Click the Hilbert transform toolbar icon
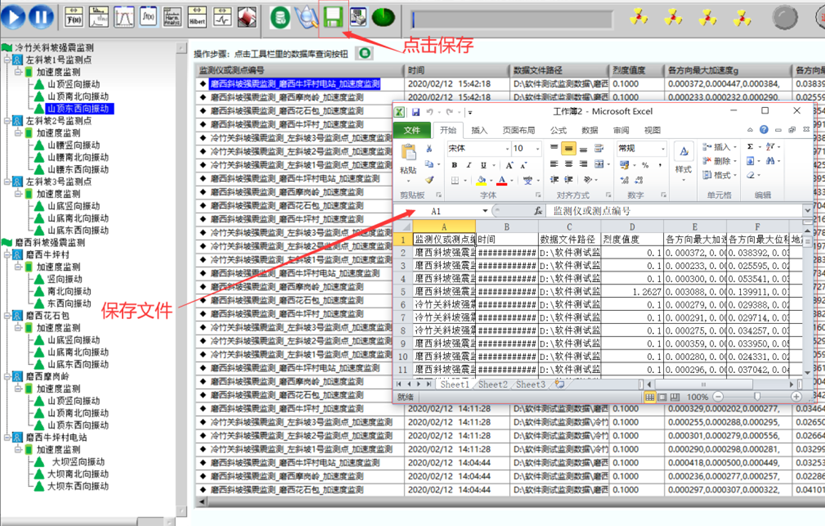 pos(198,17)
